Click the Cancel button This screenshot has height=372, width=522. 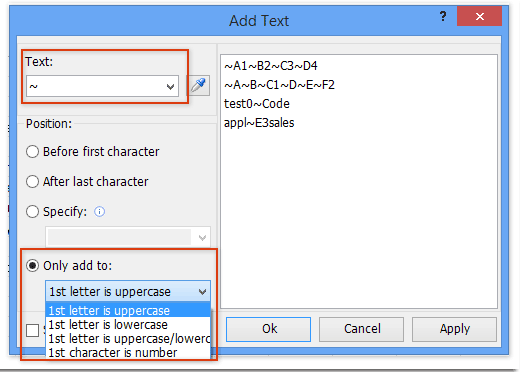pyautogui.click(x=361, y=329)
